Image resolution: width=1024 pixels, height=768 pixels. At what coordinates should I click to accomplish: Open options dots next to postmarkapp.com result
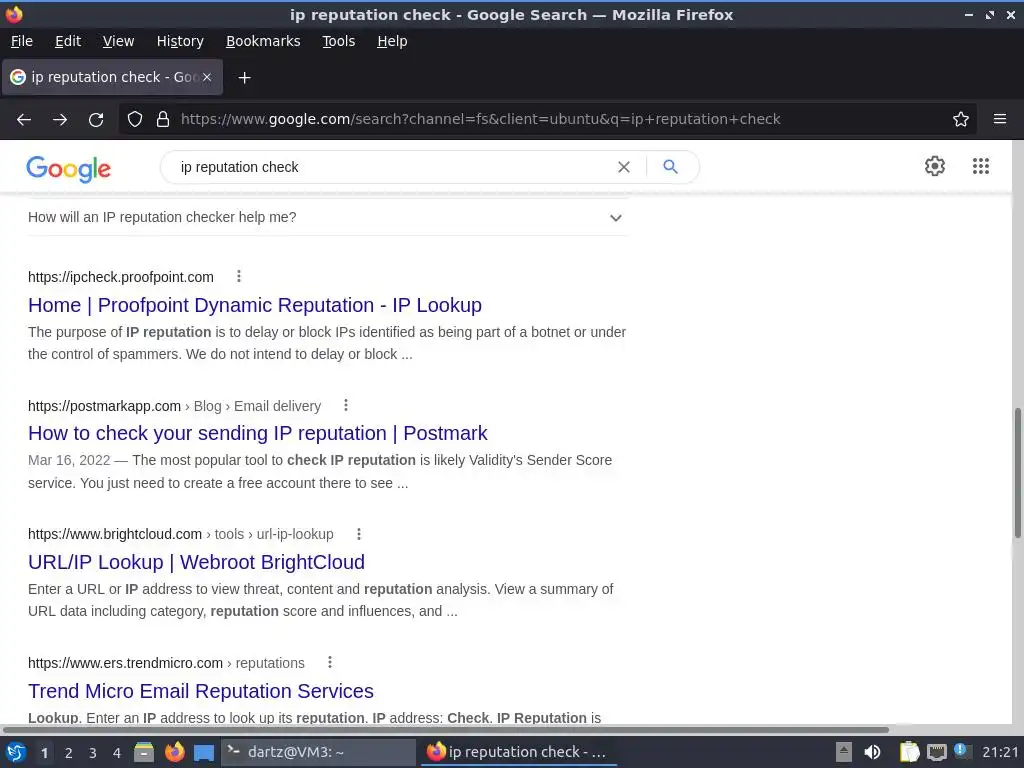[x=346, y=406]
